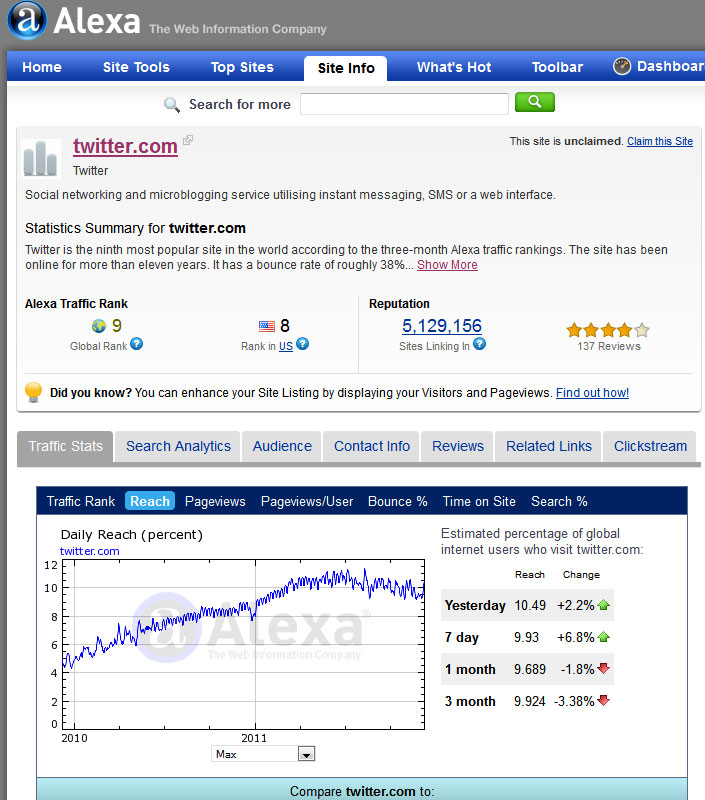Open the Toolbar tab
This screenshot has height=800, width=705.
tap(557, 67)
